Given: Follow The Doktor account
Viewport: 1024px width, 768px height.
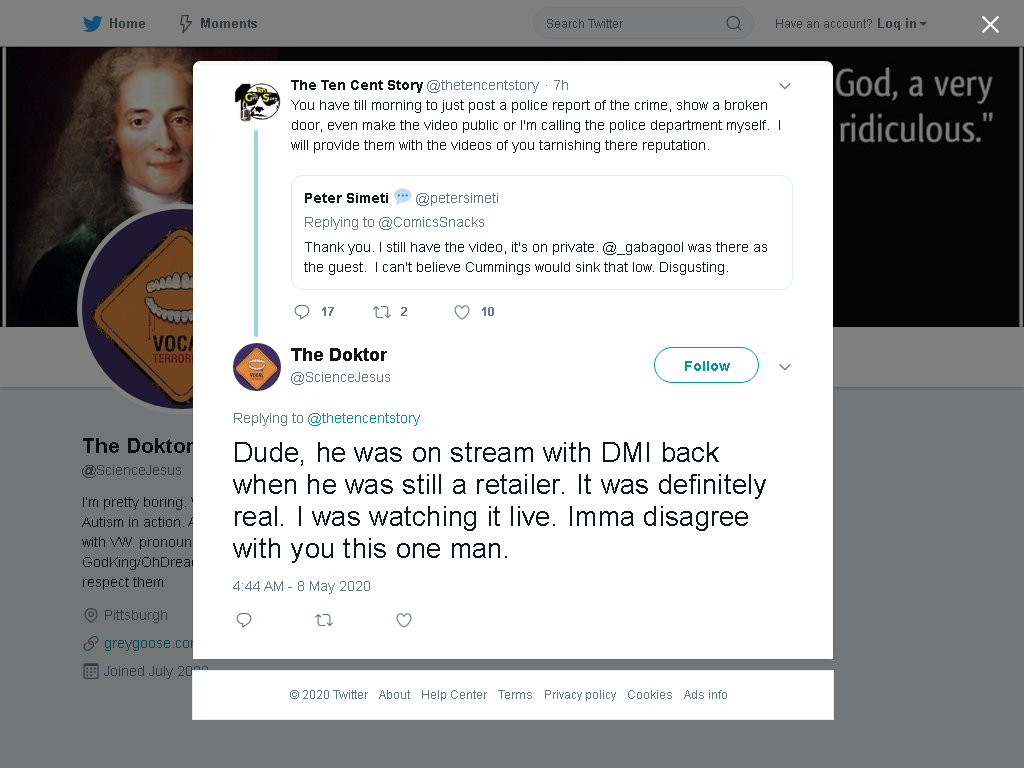Looking at the screenshot, I should click(x=706, y=365).
